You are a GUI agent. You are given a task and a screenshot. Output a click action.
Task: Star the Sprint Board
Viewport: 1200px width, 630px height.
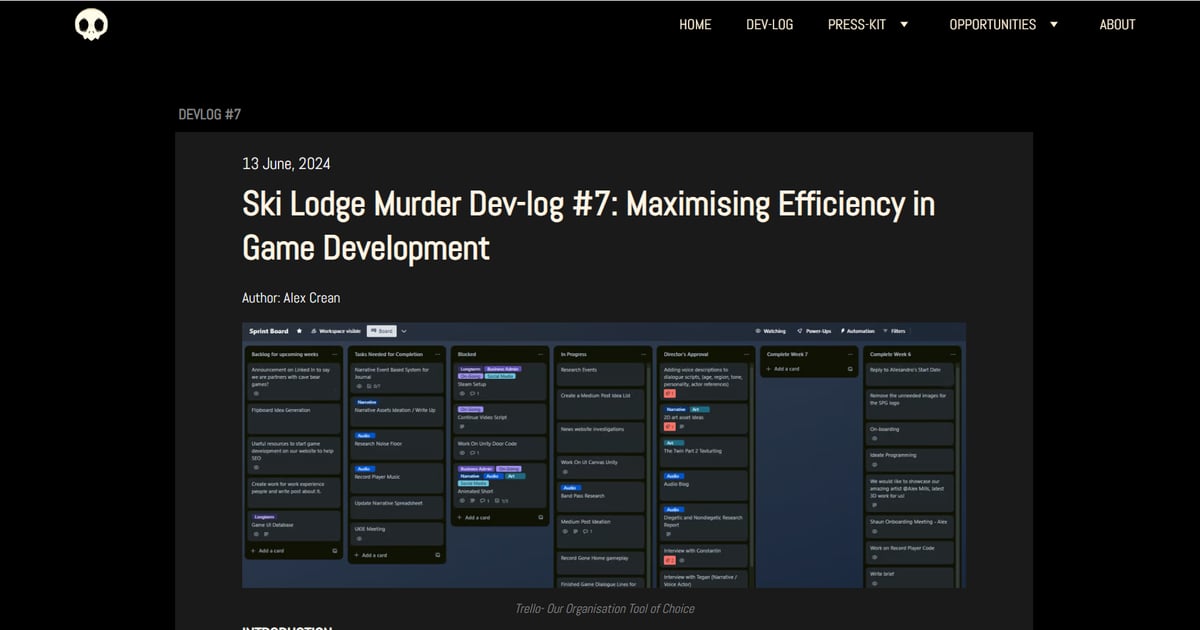point(299,330)
